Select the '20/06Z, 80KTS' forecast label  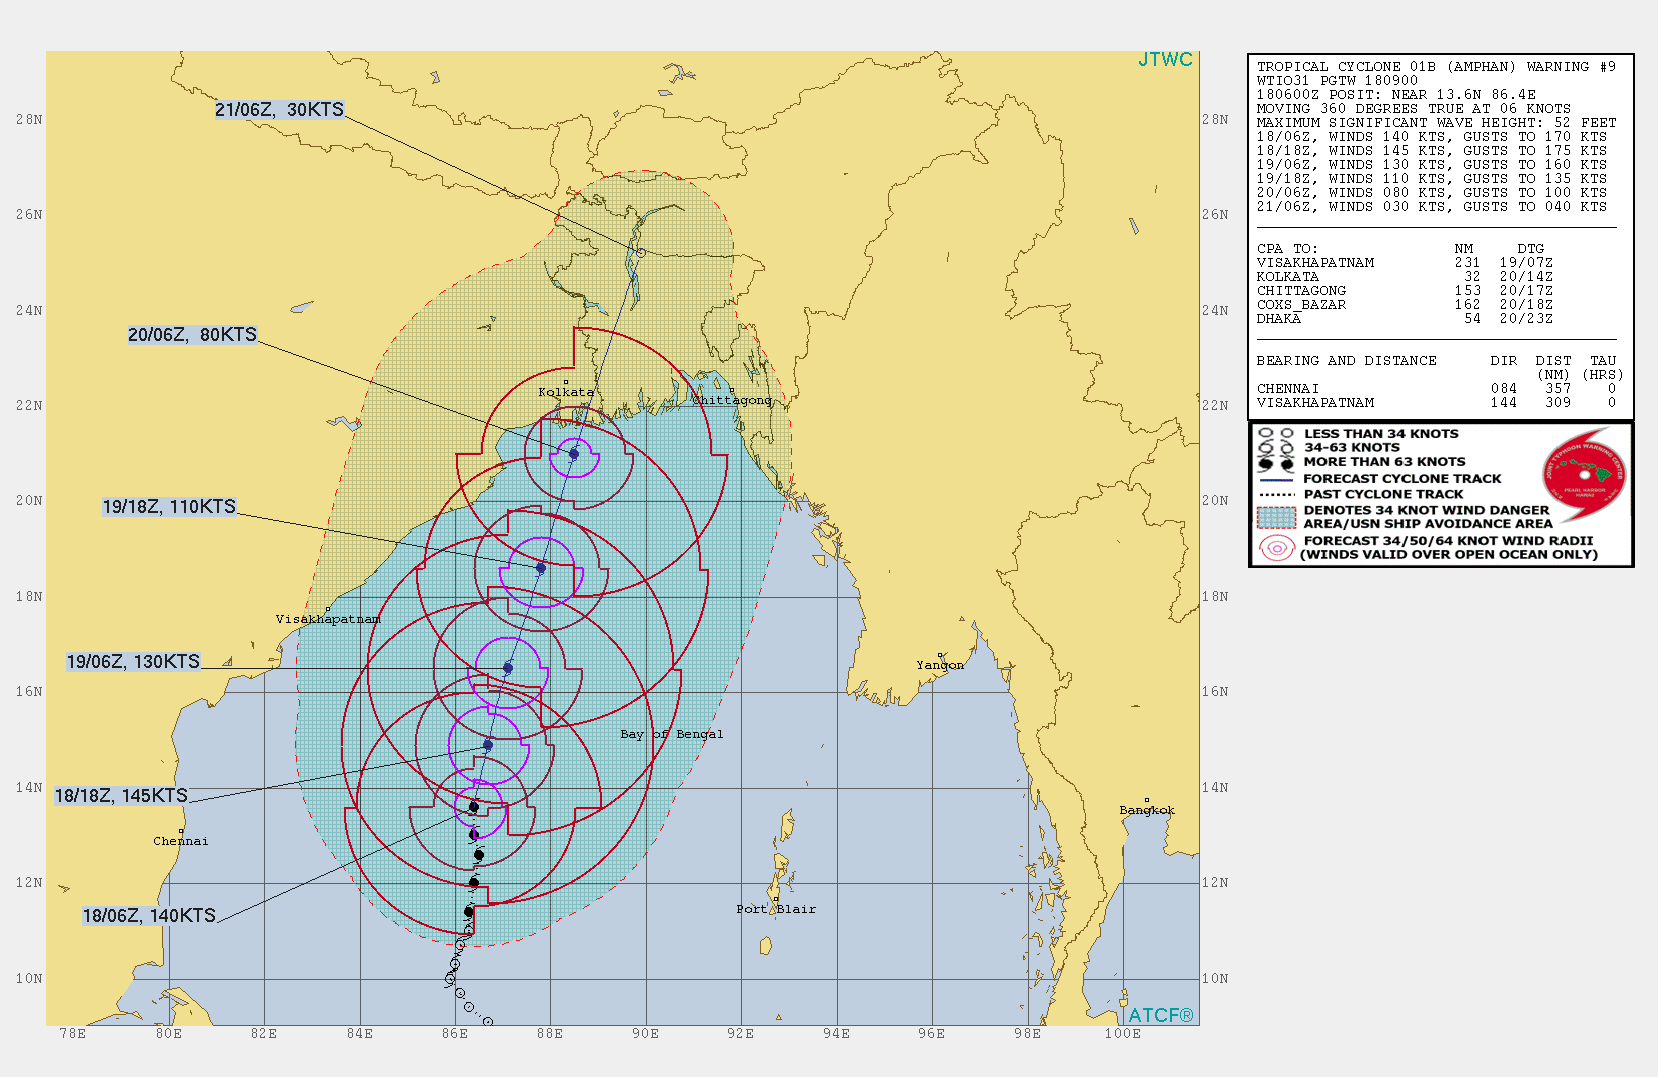[192, 335]
